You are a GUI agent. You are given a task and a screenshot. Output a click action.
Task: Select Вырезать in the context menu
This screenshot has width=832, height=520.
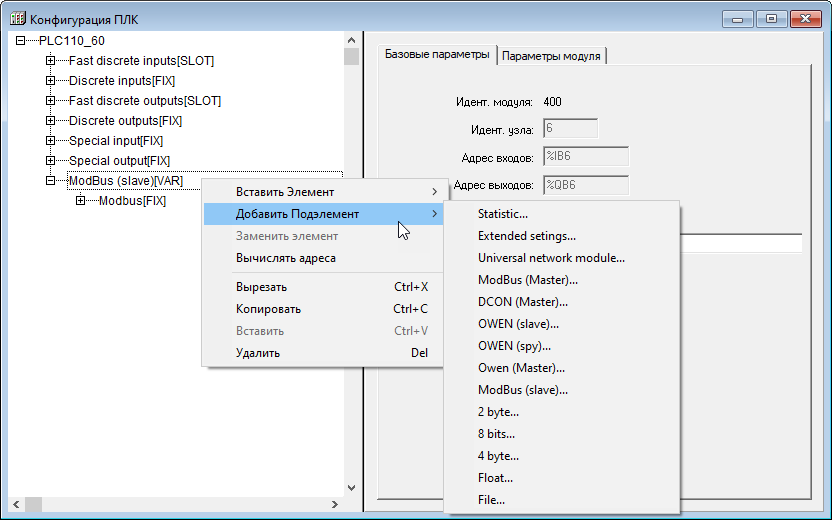[x=262, y=287]
